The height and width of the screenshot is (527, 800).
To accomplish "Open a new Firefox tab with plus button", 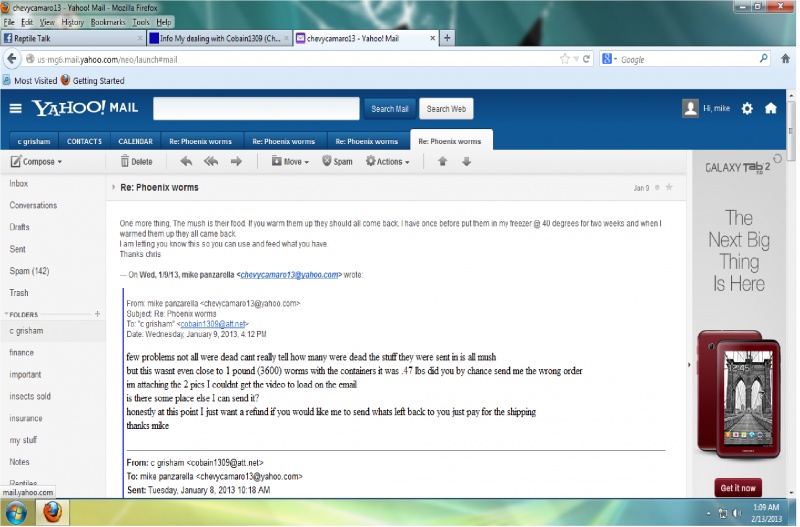I will 447,38.
